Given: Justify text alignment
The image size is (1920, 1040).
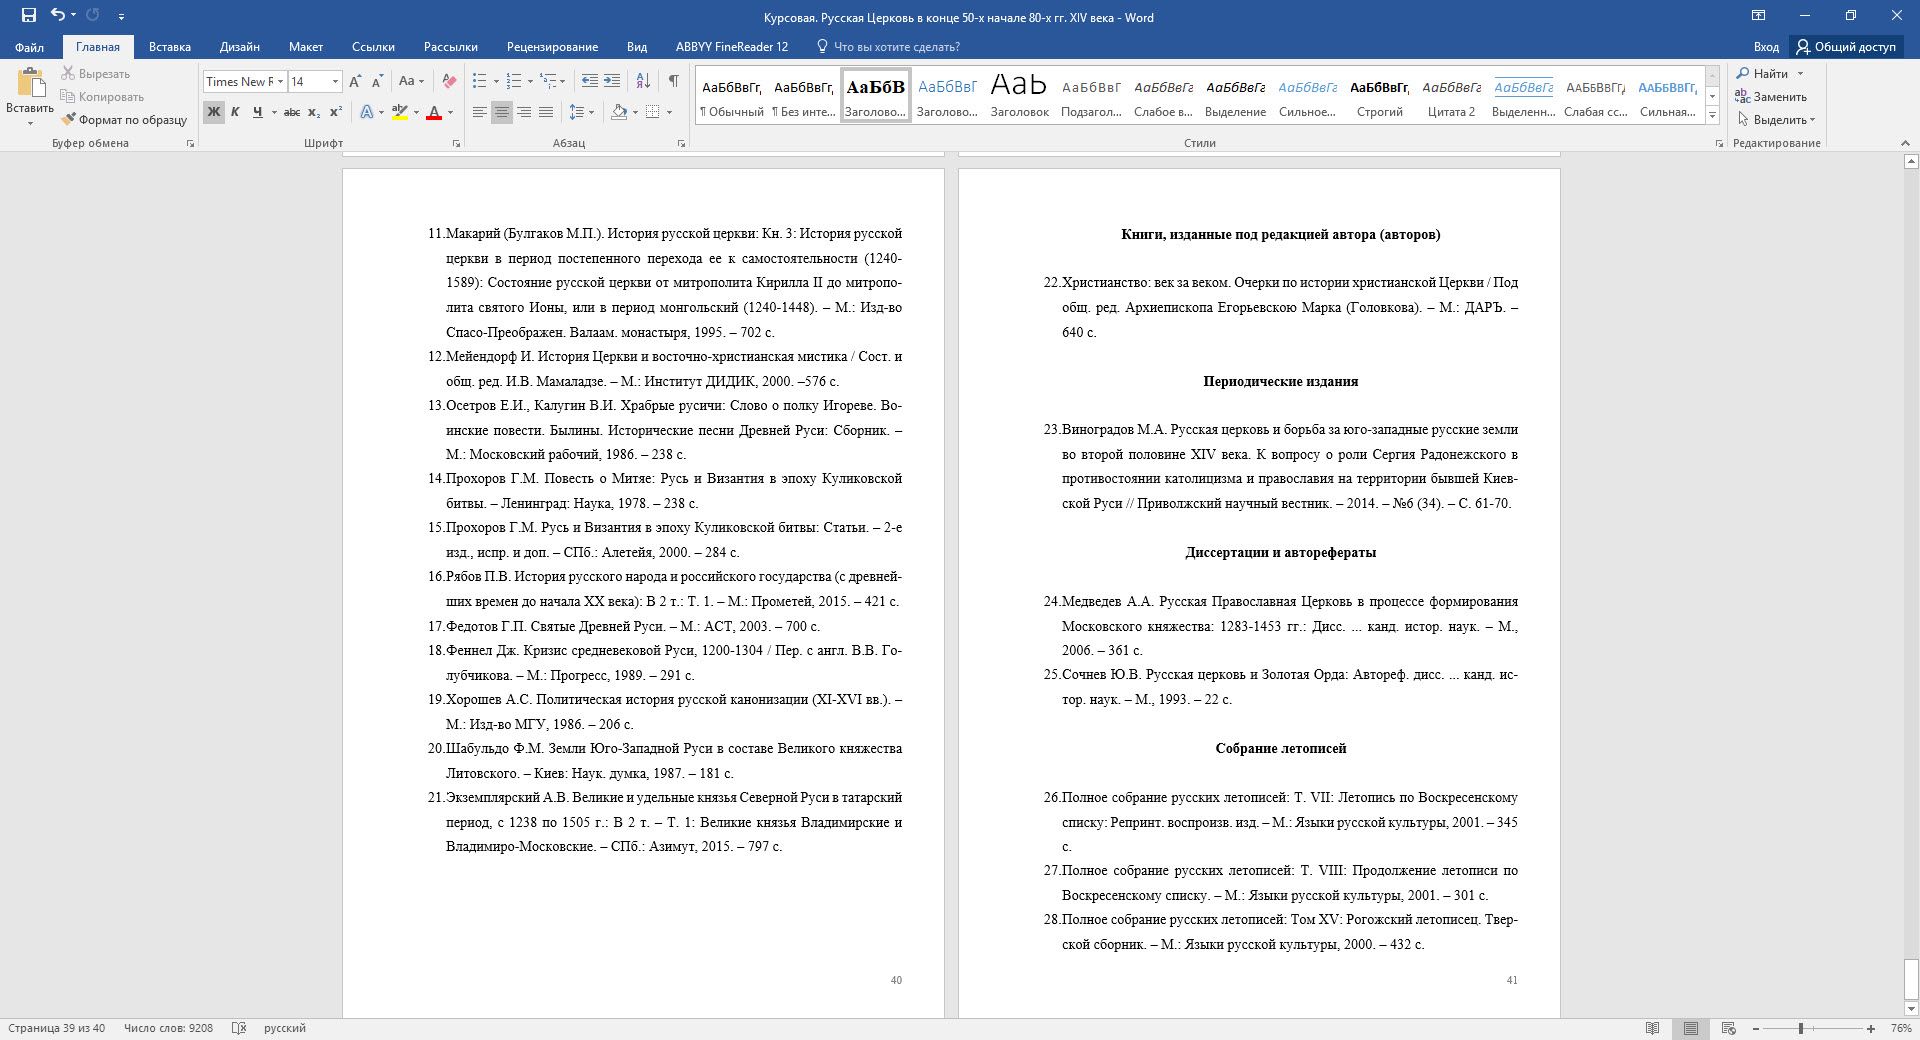Looking at the screenshot, I should click(x=546, y=112).
